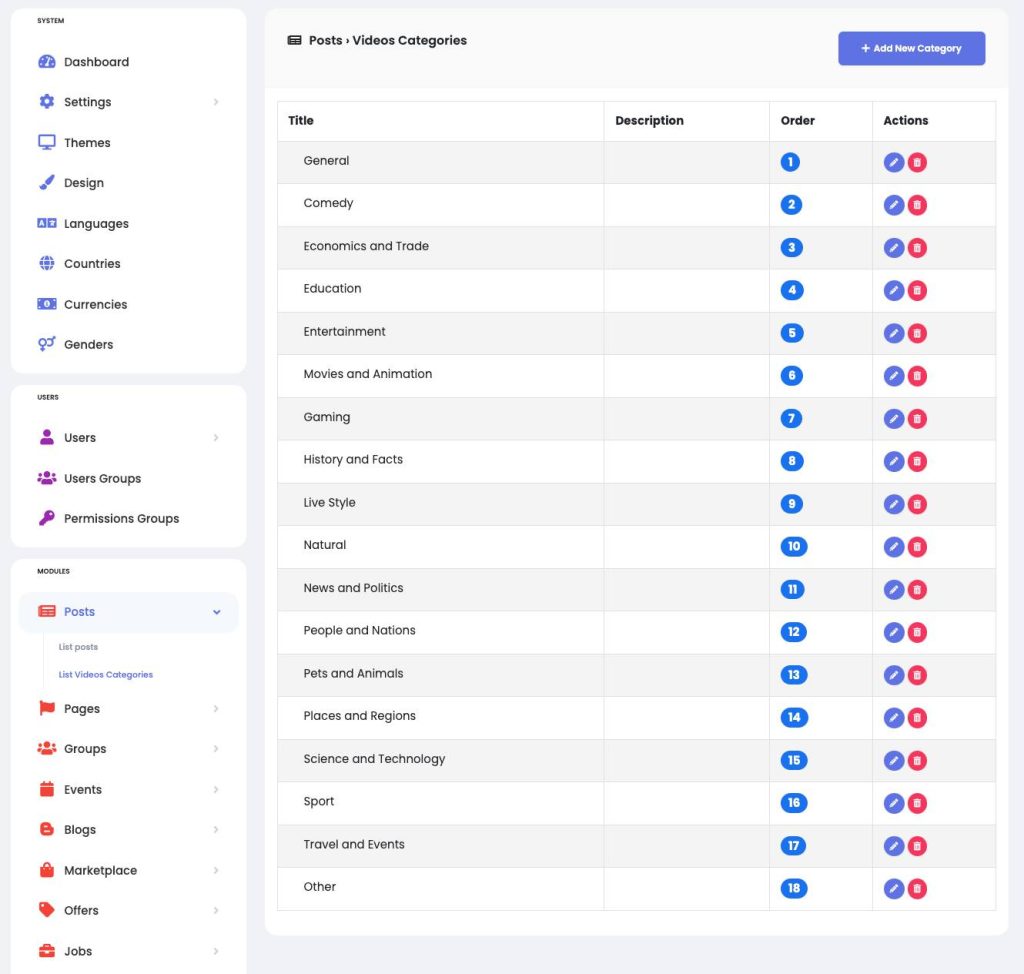Screen dimensions: 1024x974
Task: Click the Posts breadcrumb link
Action: [x=325, y=41]
